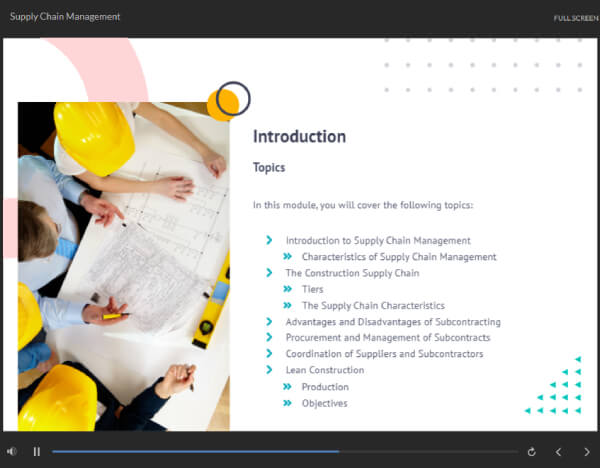The width and height of the screenshot is (600, 468).
Task: Select The Supply Chain Characteristics subtopic
Action: pos(373,306)
